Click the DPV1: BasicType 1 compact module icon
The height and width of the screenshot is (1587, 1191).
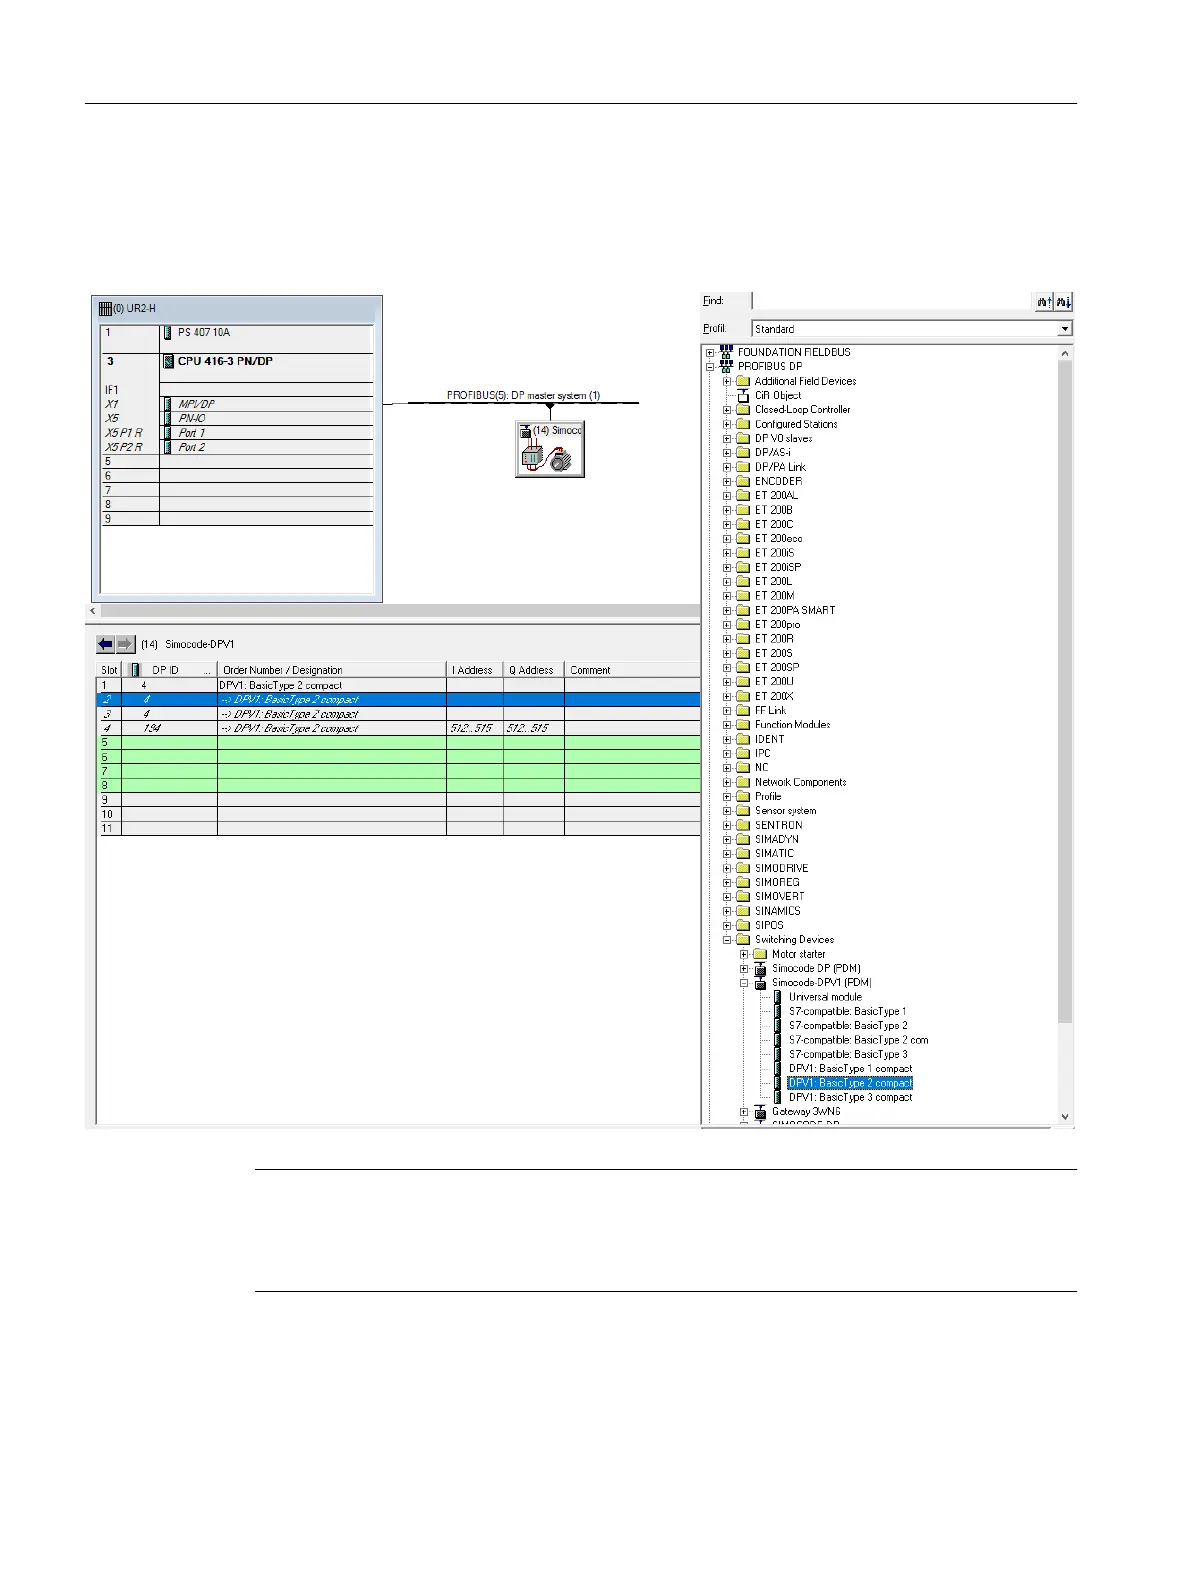(778, 1069)
